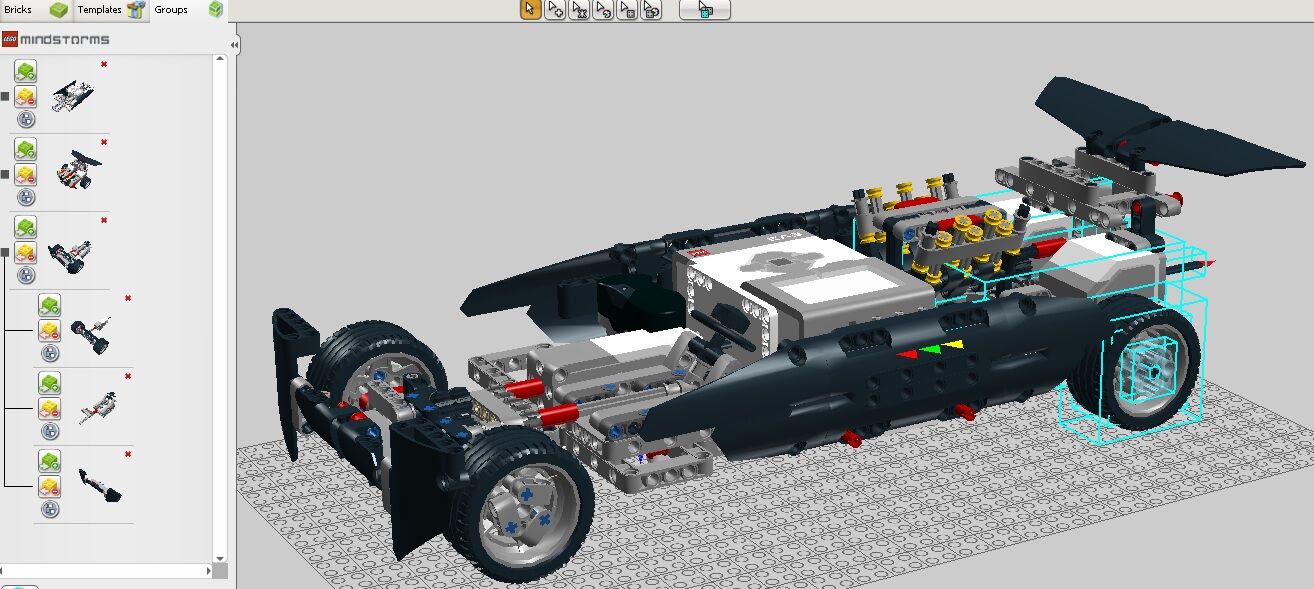Click the horizontal scrollbar right arrow
The image size is (1314, 589).
tap(208, 571)
